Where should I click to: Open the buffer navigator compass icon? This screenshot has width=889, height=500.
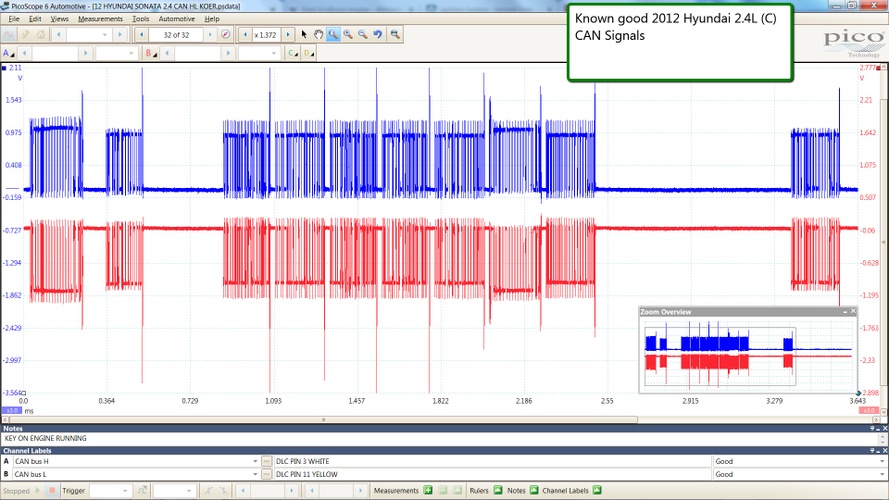[x=226, y=35]
